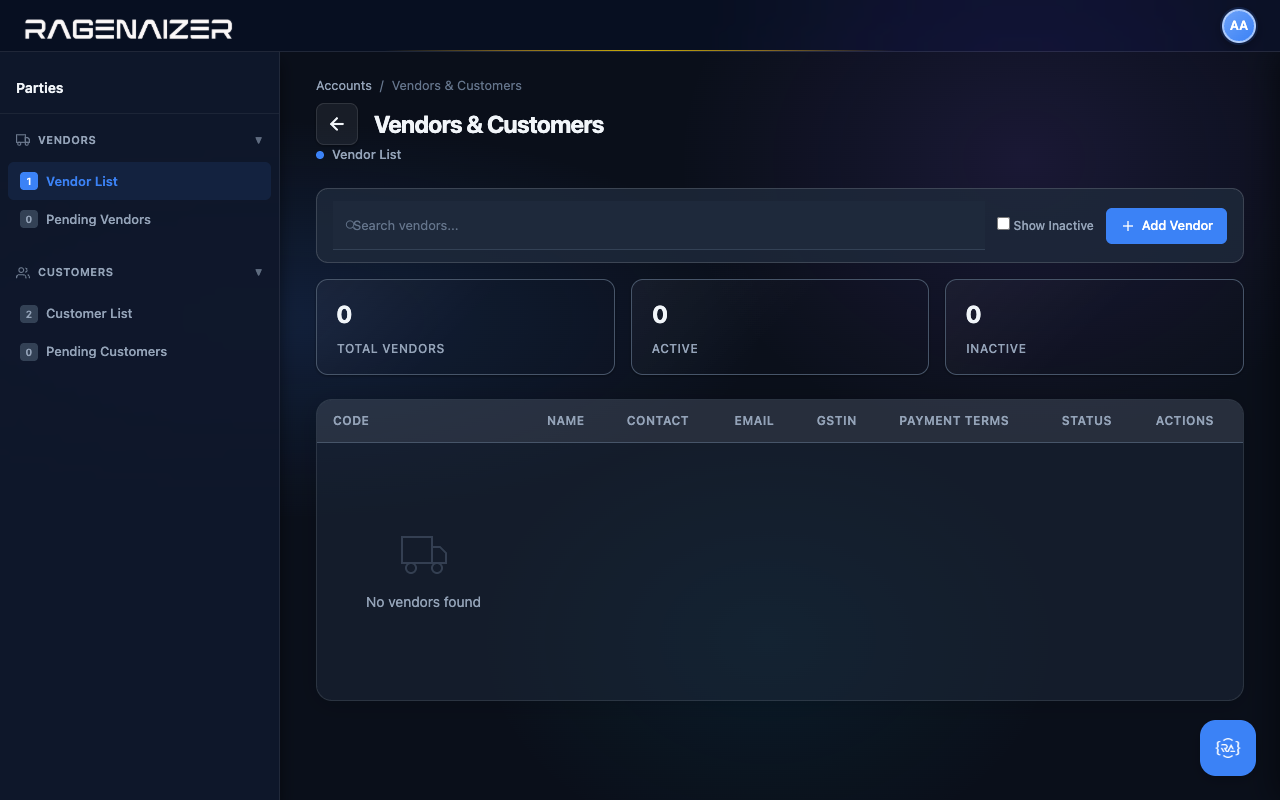The height and width of the screenshot is (800, 1280).
Task: Click the count badge beside Vendor List
Action: (x=29, y=181)
